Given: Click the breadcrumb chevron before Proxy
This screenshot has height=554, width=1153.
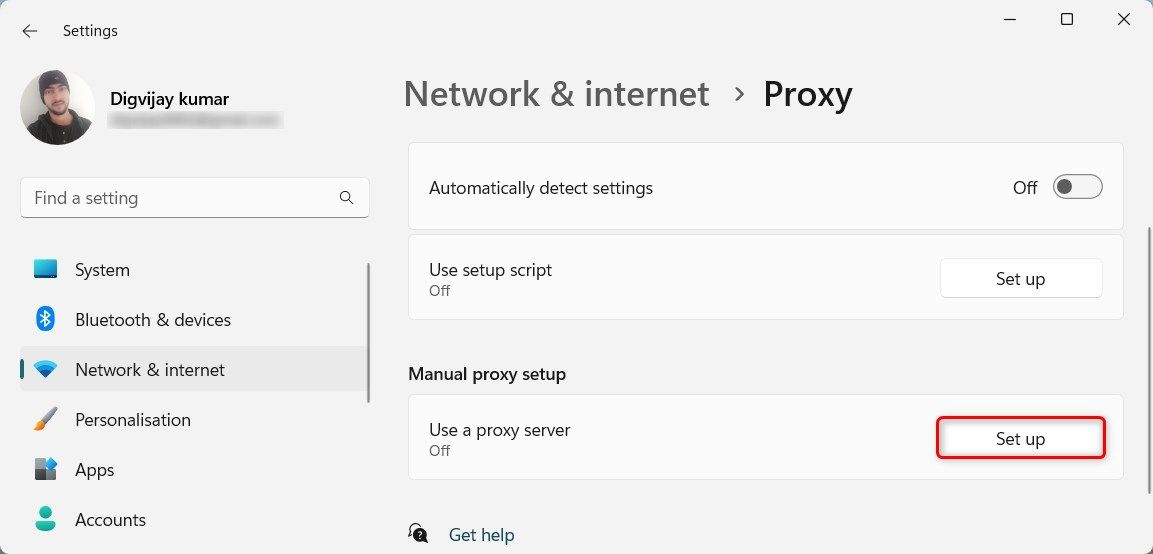Looking at the screenshot, I should coord(739,94).
